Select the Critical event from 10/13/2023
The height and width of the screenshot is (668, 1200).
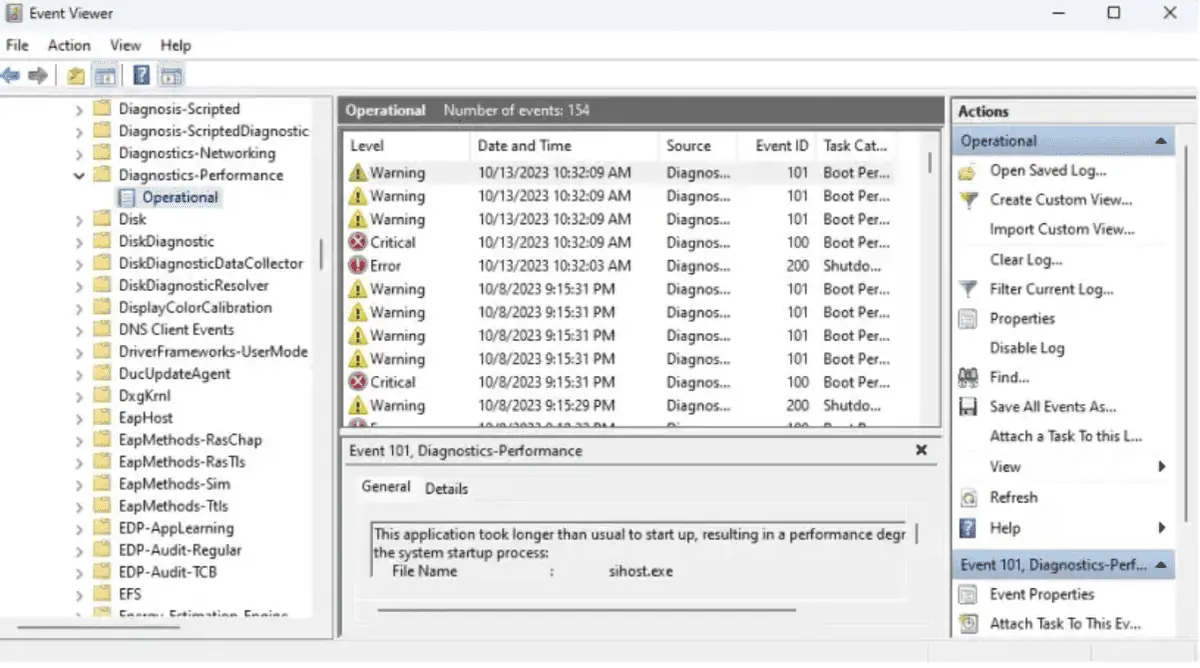[399, 242]
